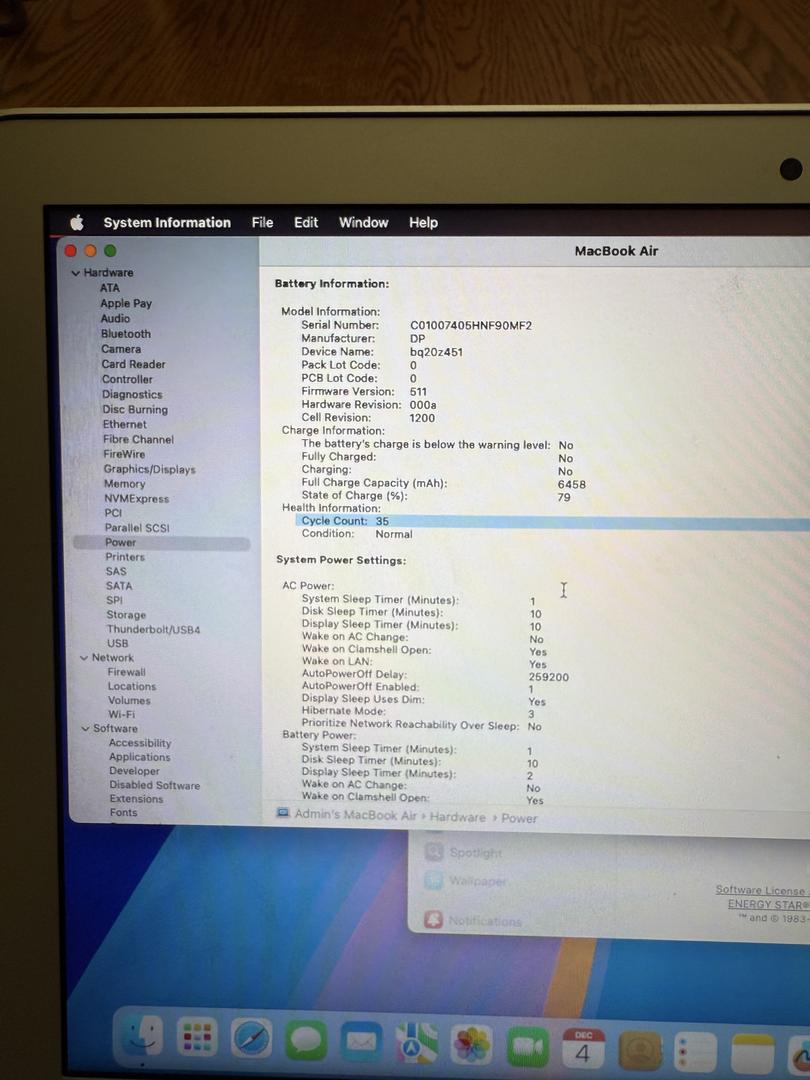Select Thunderbolt/USB4 in Hardware list
810x1080 pixels.
153,630
